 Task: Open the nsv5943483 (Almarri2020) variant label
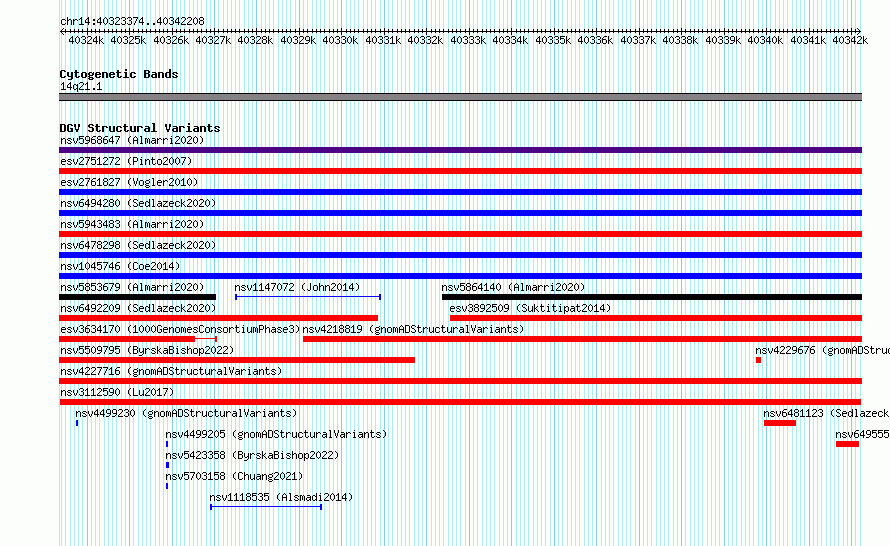(132, 224)
